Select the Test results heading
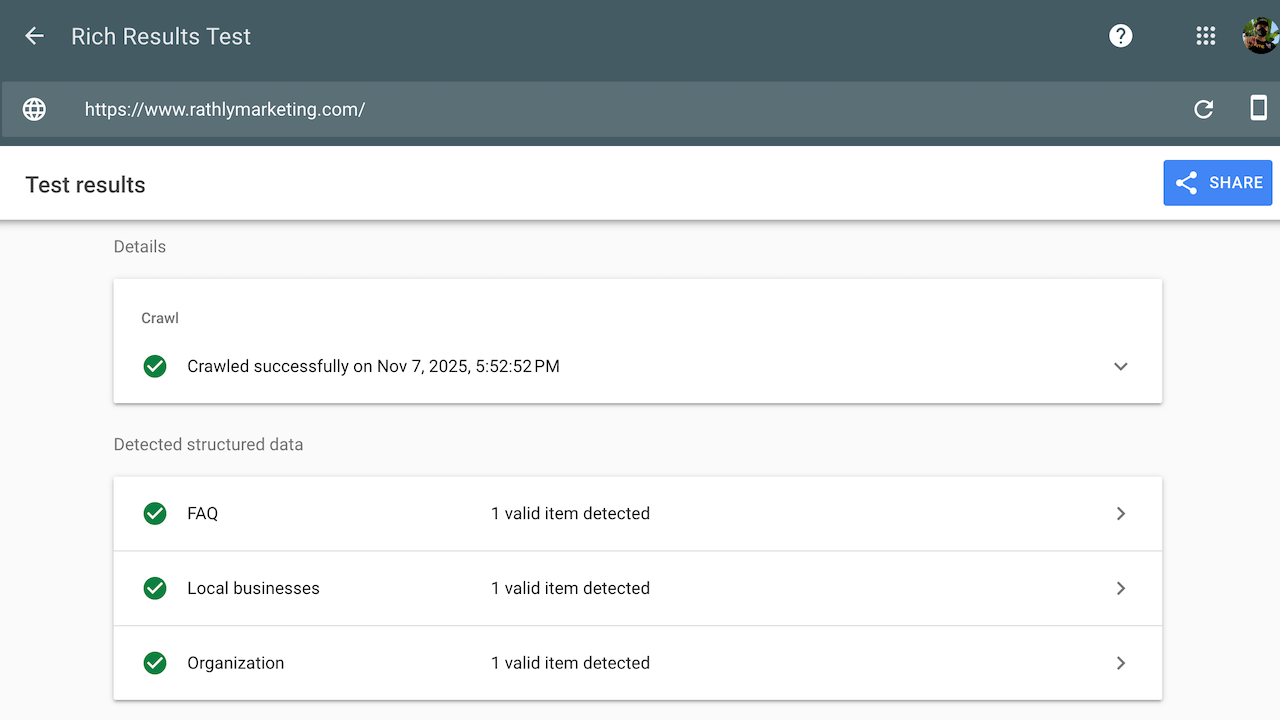The width and height of the screenshot is (1280, 720). [x=85, y=184]
